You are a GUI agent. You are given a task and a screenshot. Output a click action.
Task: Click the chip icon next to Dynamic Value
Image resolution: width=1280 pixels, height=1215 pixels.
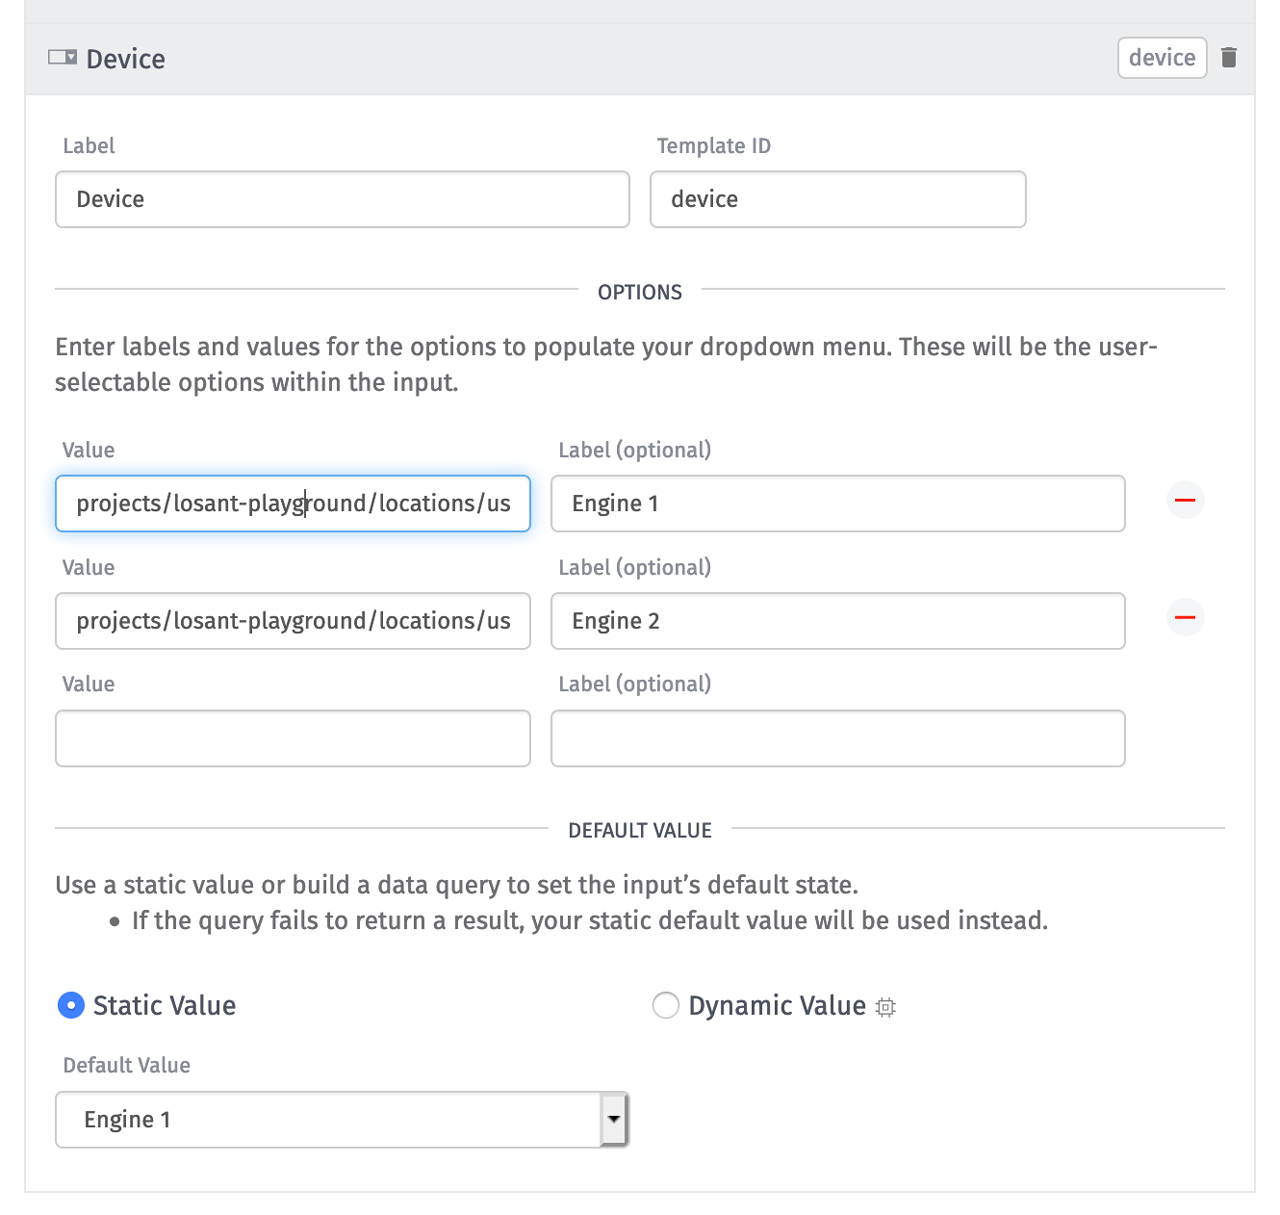885,1007
